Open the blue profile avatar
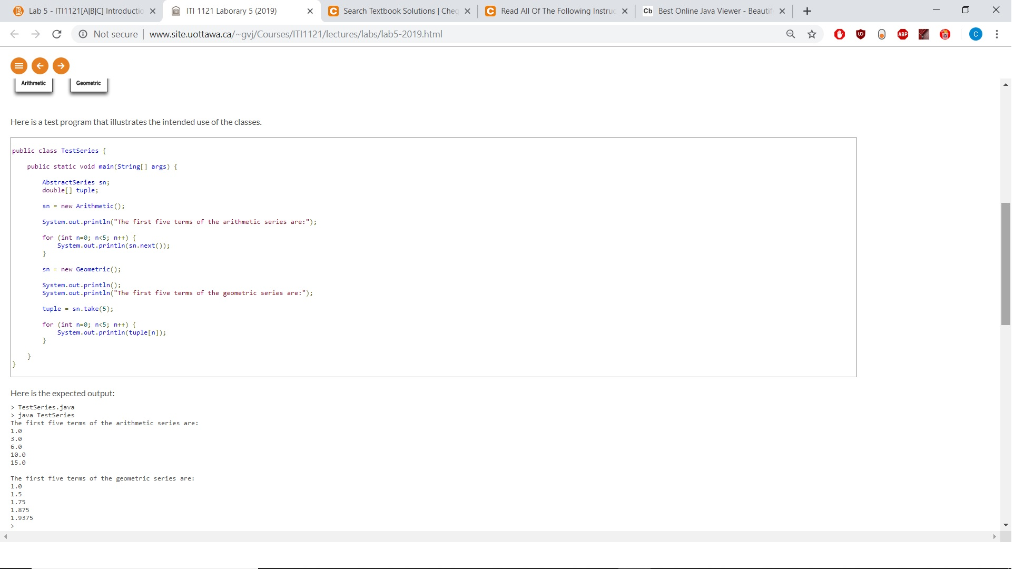Image resolution: width=1024 pixels, height=569 pixels. tap(975, 34)
